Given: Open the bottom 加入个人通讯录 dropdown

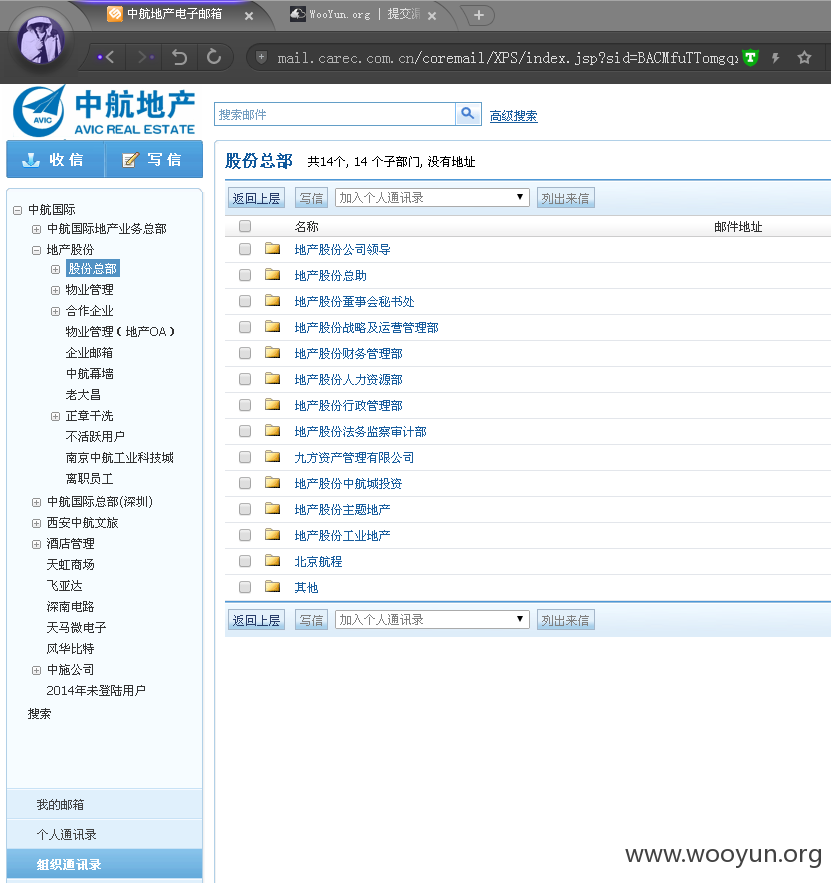Looking at the screenshot, I should (432, 619).
